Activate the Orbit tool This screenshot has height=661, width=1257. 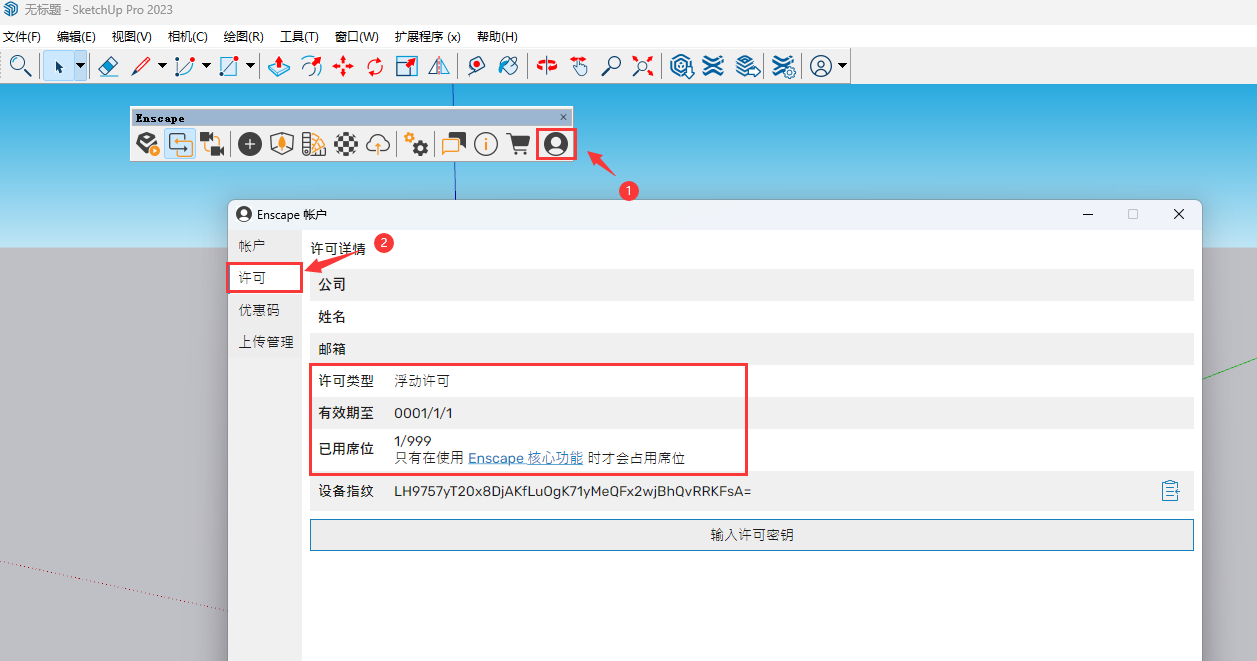(x=547, y=67)
